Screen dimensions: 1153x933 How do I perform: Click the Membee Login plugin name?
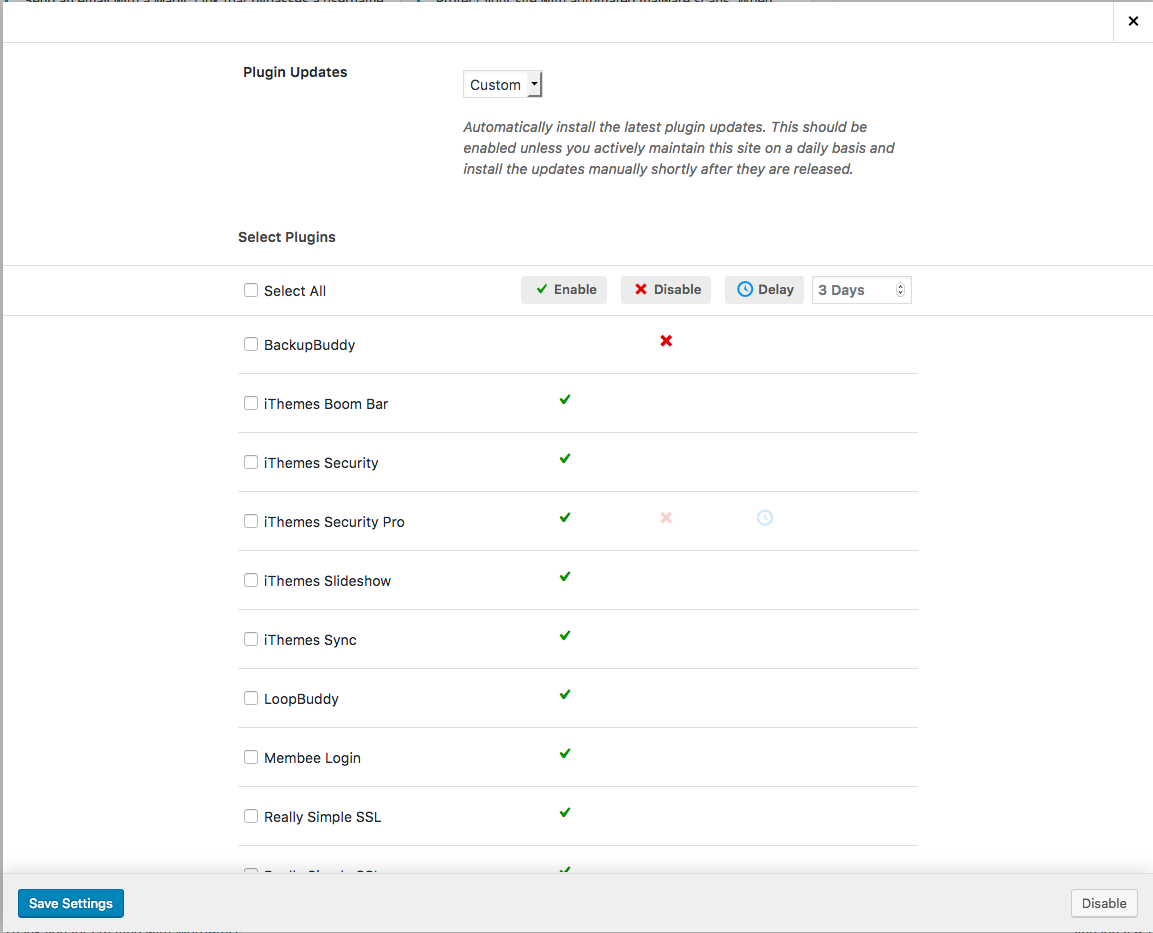pyautogui.click(x=313, y=758)
